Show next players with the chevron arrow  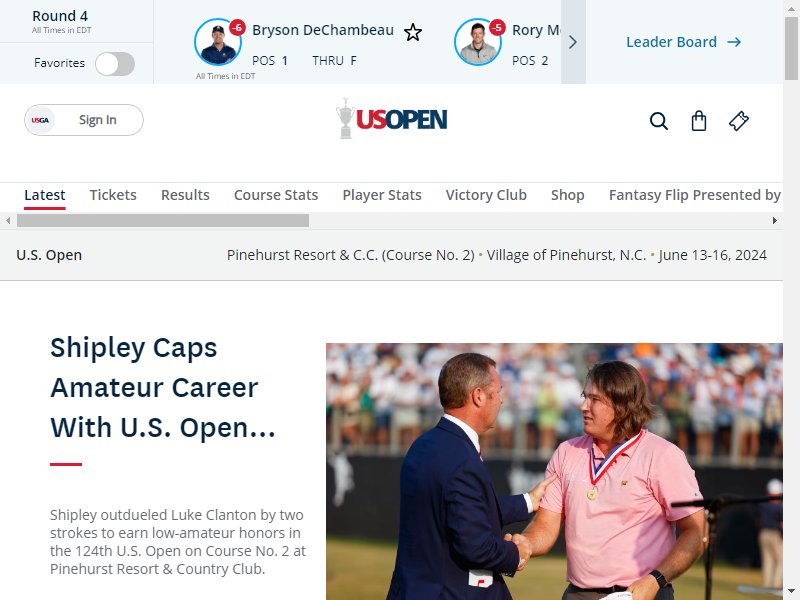pos(573,42)
